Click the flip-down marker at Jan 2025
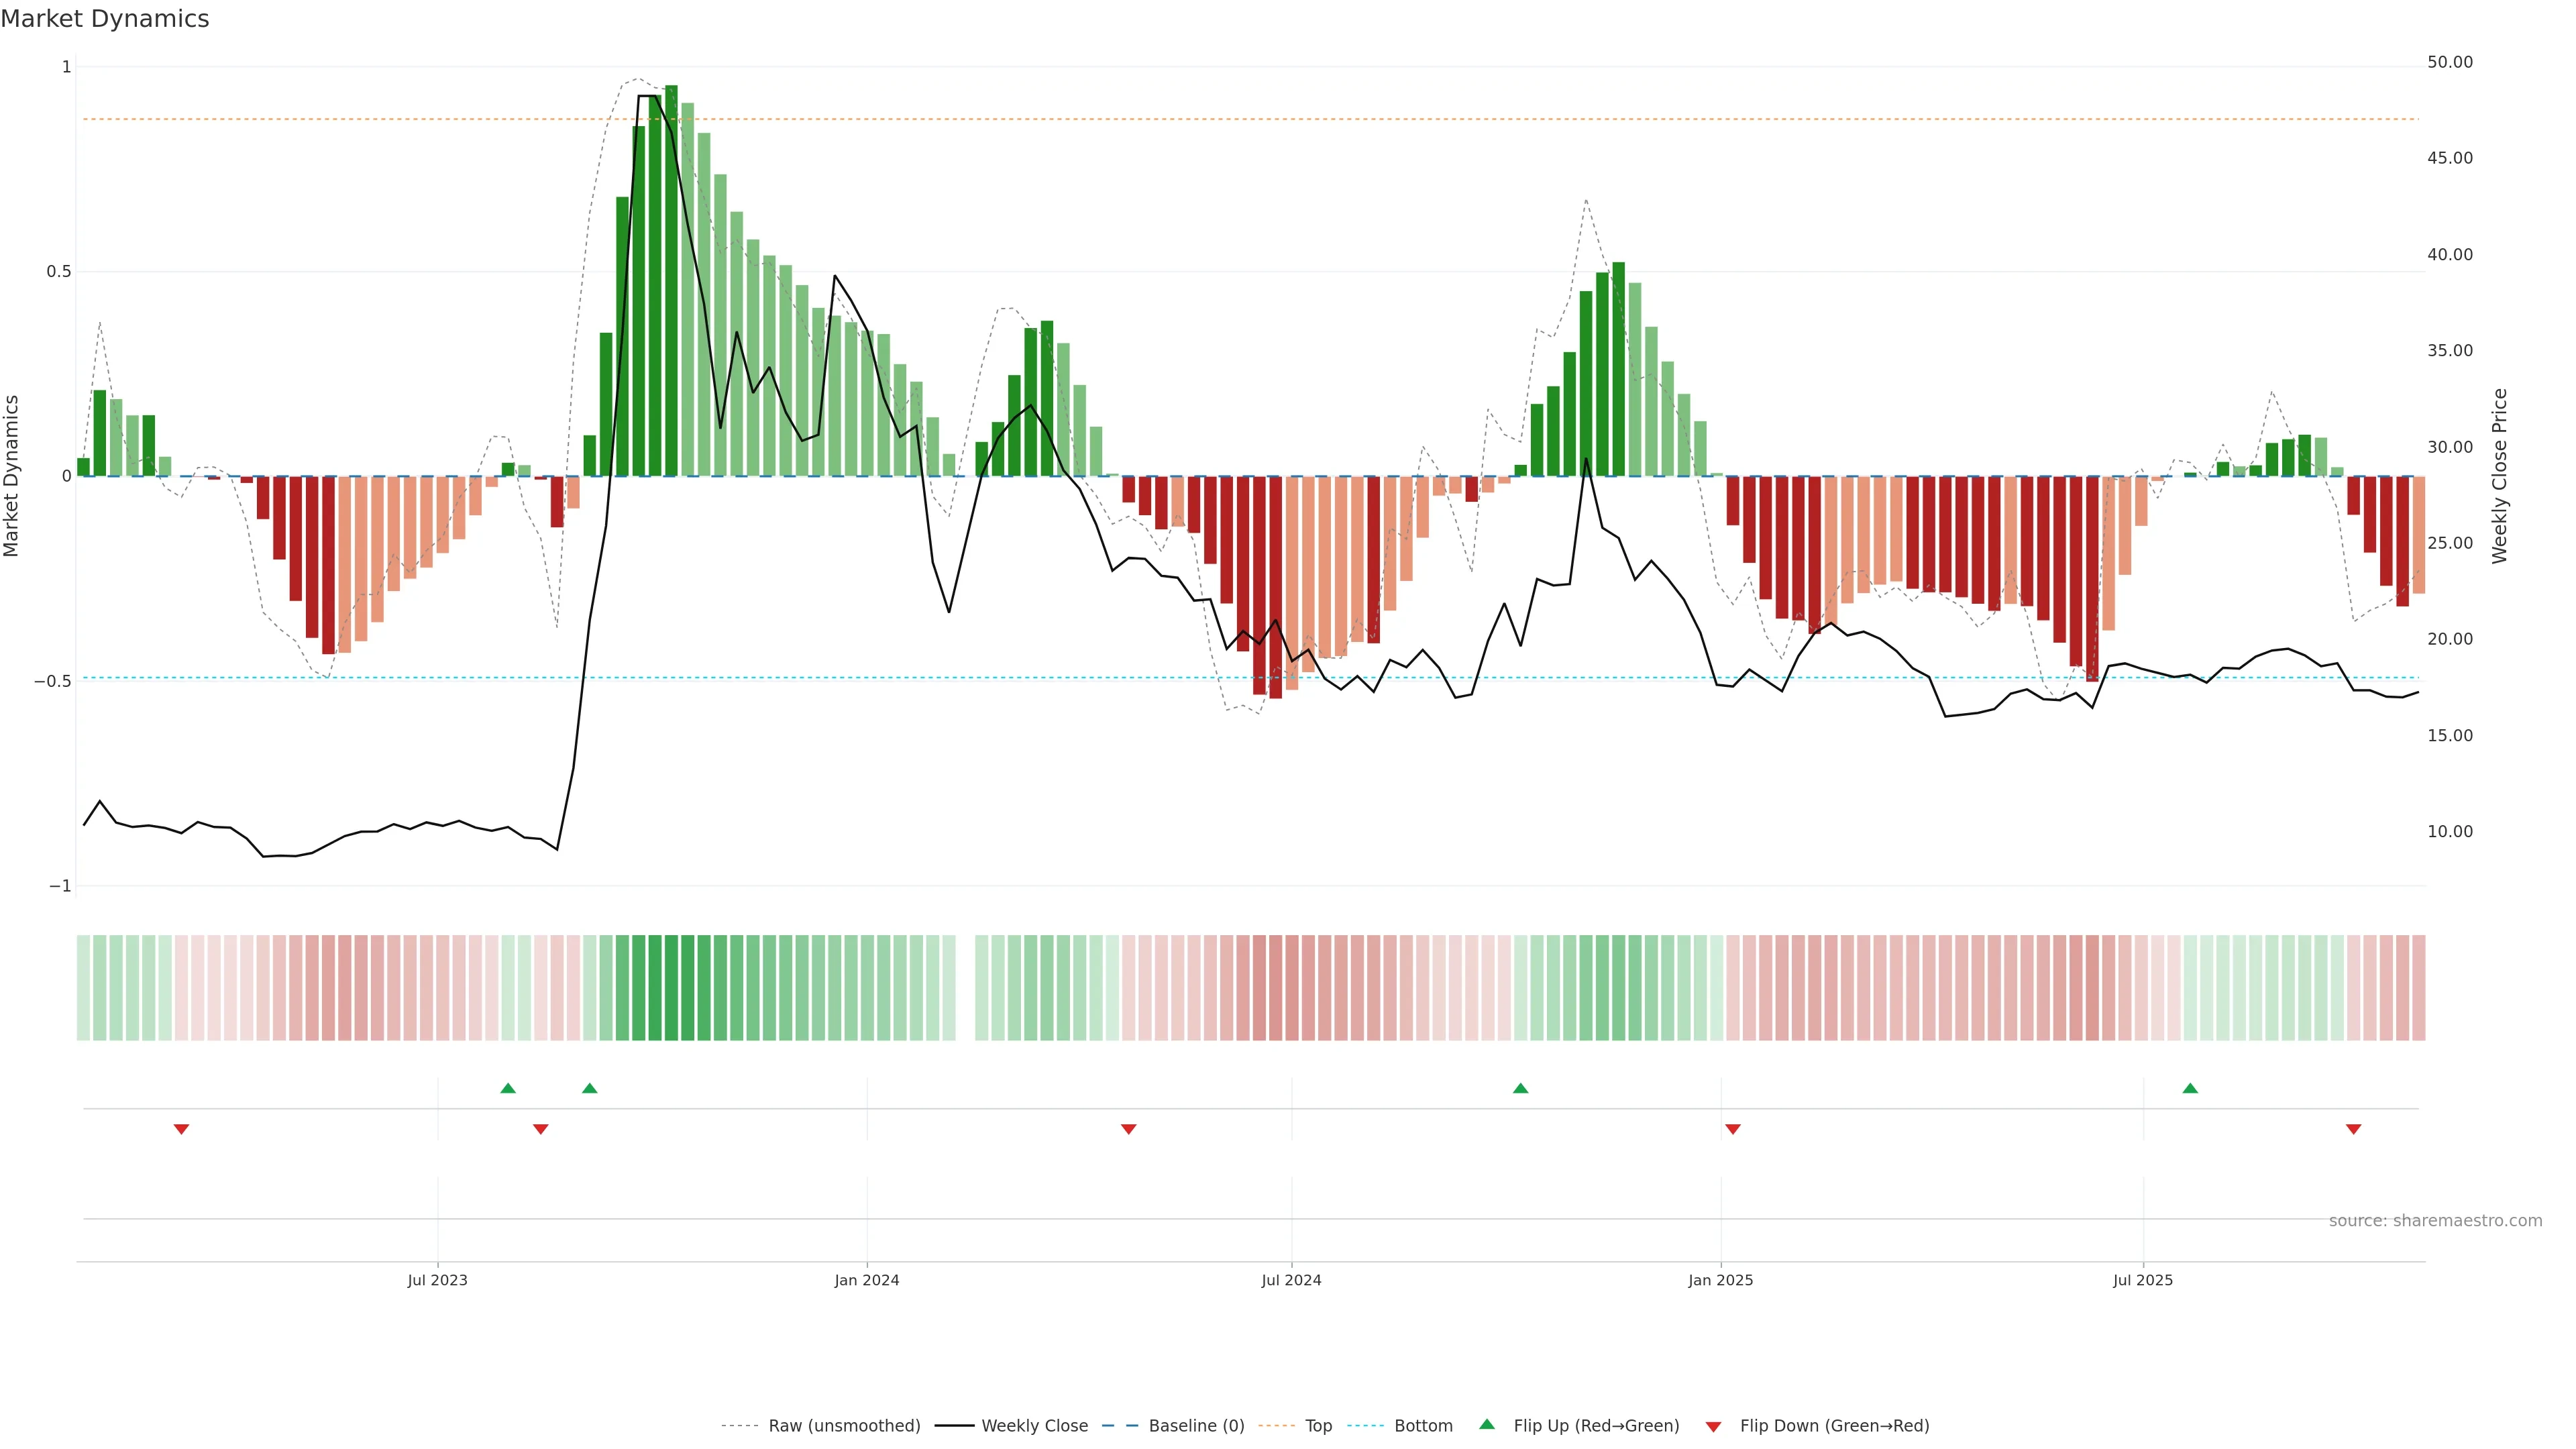Viewport: 2576px width, 1449px height. pos(1733,1129)
